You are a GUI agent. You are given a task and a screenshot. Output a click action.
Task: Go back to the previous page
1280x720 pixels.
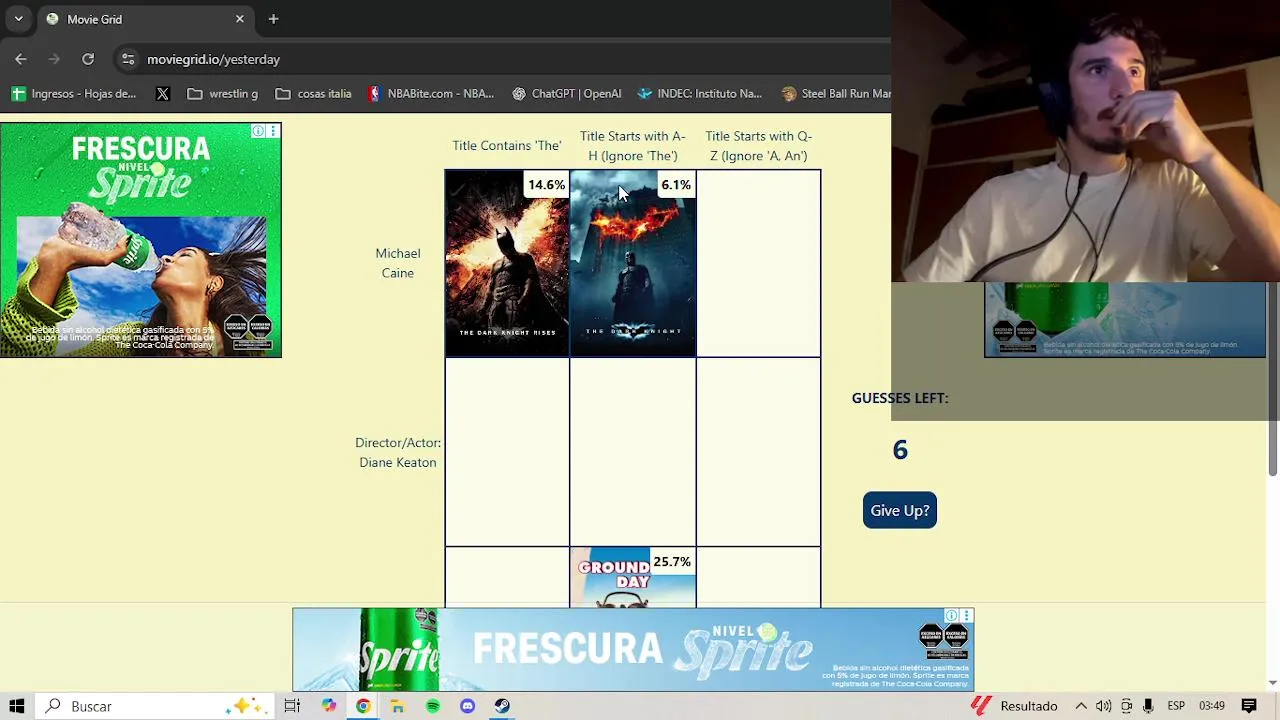click(21, 59)
